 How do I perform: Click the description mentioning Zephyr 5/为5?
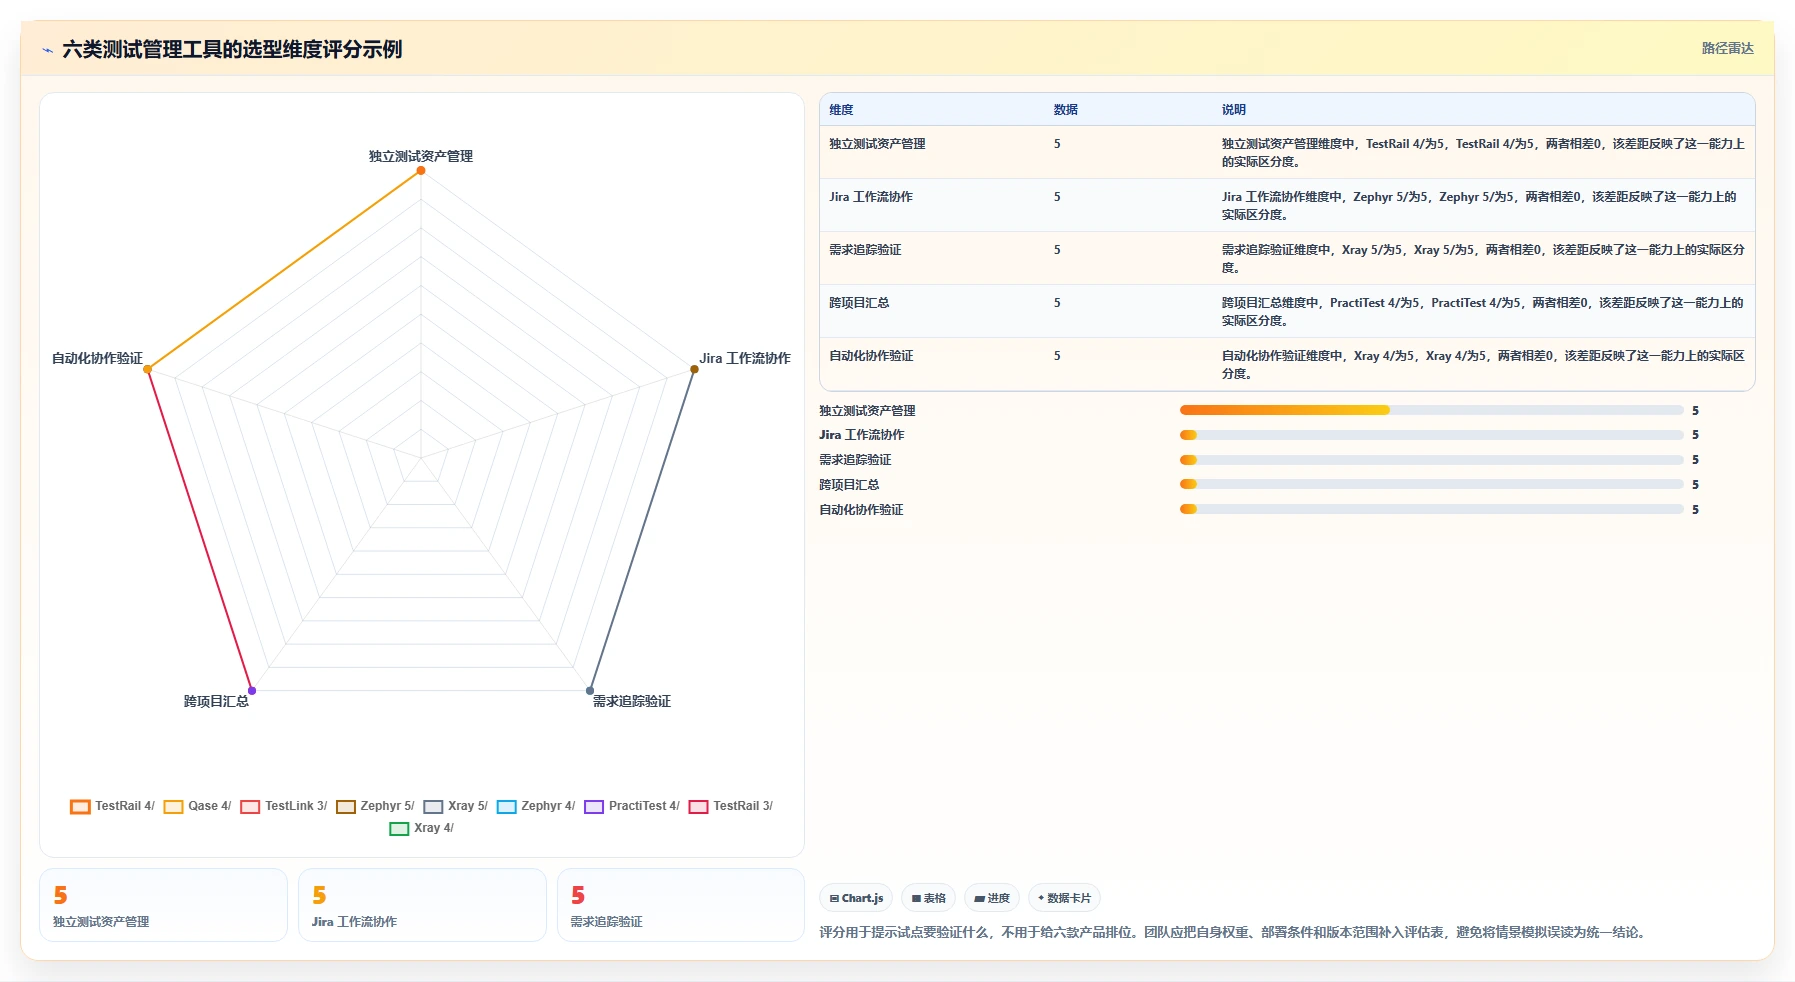pos(1479,206)
